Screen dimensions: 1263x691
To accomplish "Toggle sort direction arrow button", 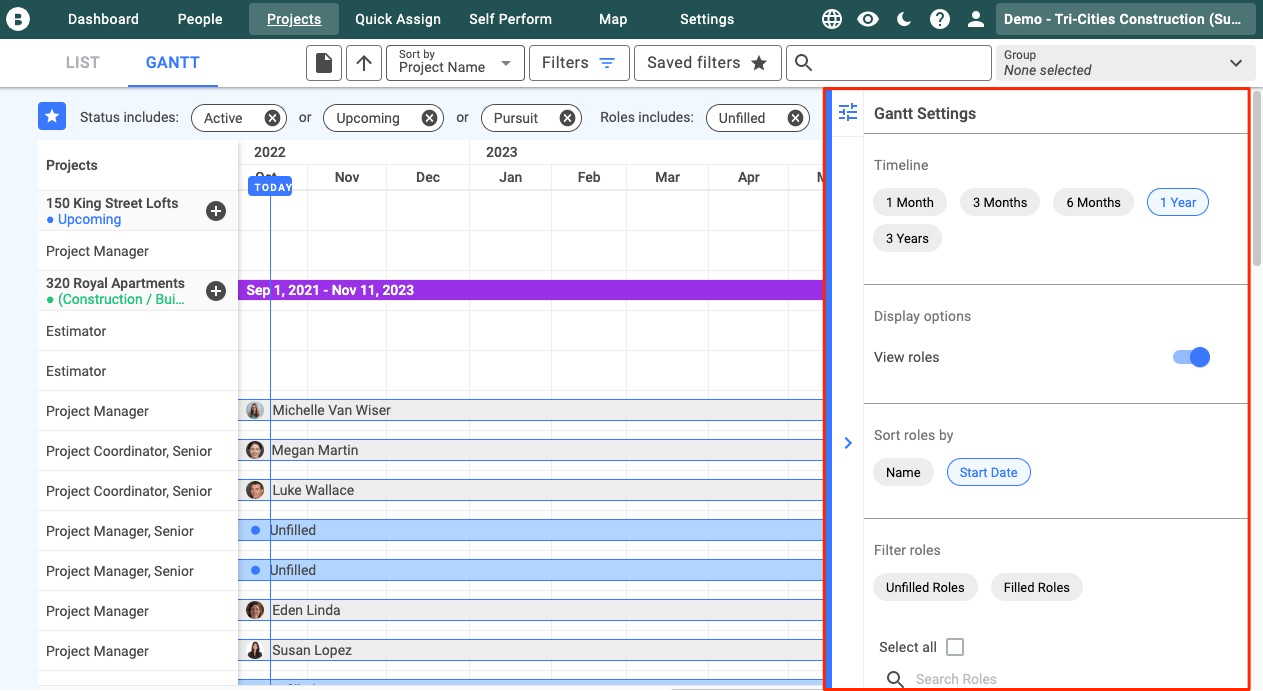I will coord(364,63).
